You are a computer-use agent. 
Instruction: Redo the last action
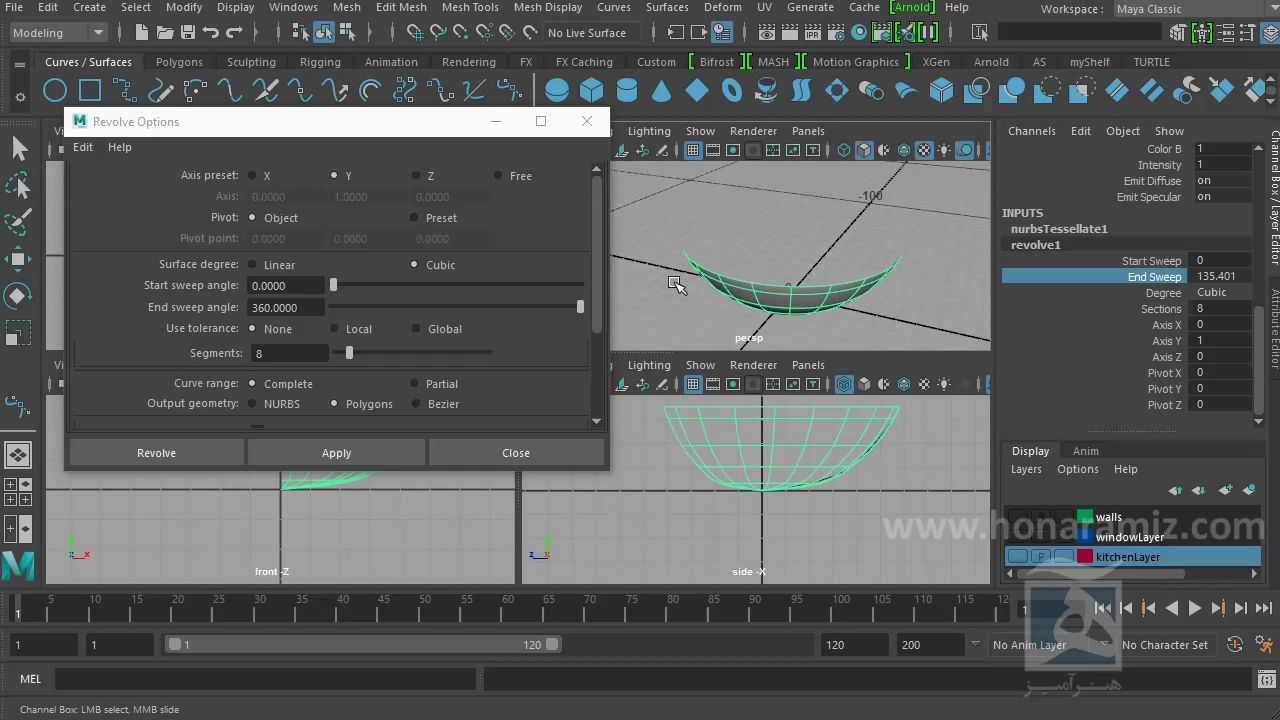click(235, 33)
